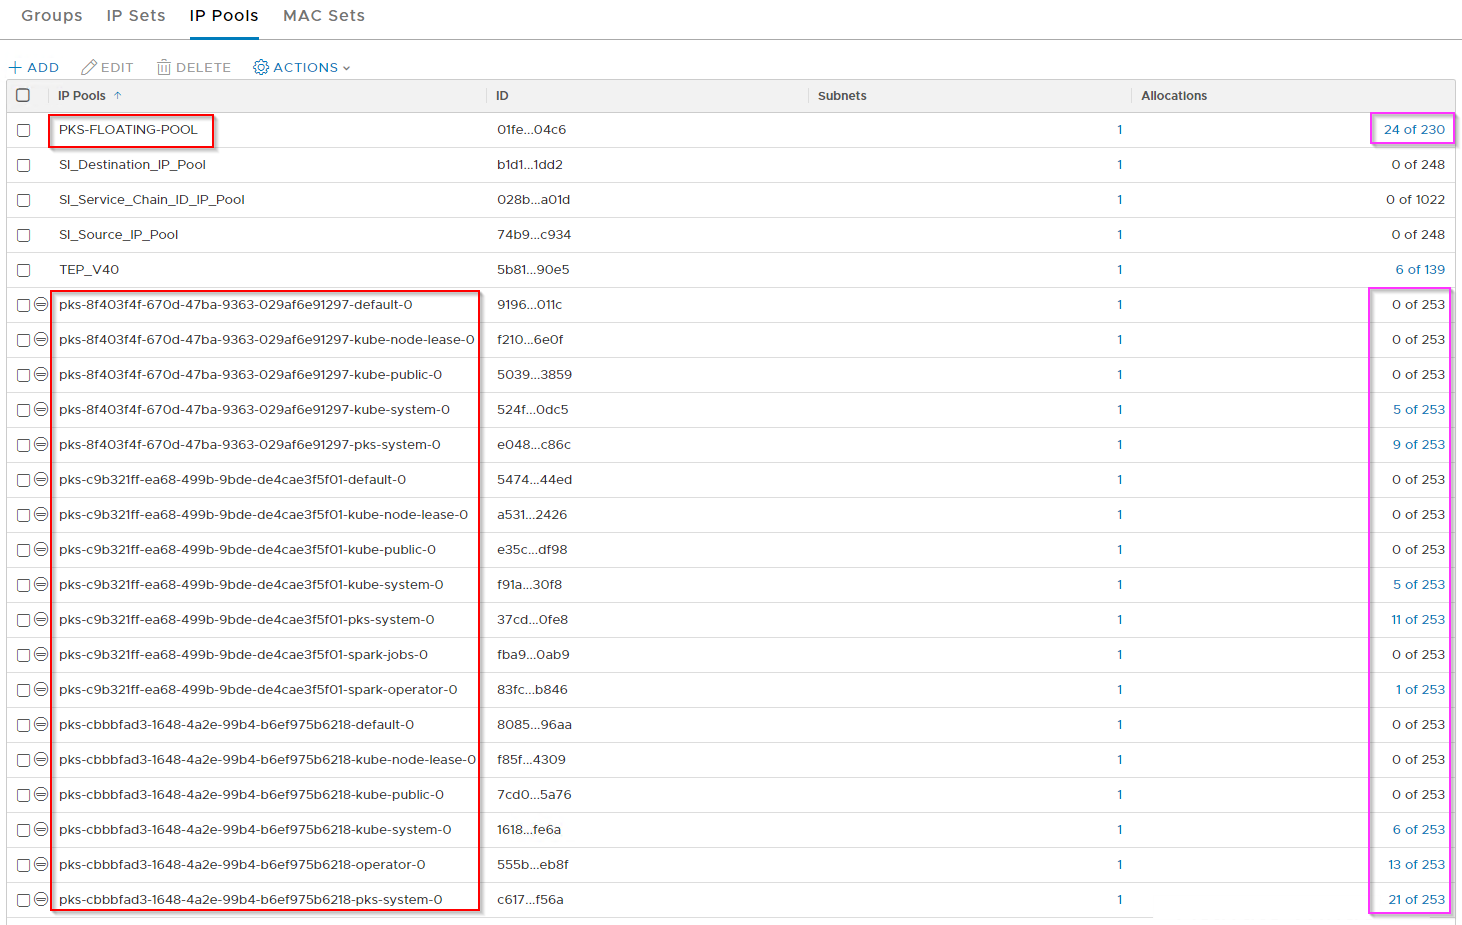Screen dimensions: 1462x925
Task: Click the circle icon next to pks-8f403f4f default-0 row
Action: coord(41,305)
